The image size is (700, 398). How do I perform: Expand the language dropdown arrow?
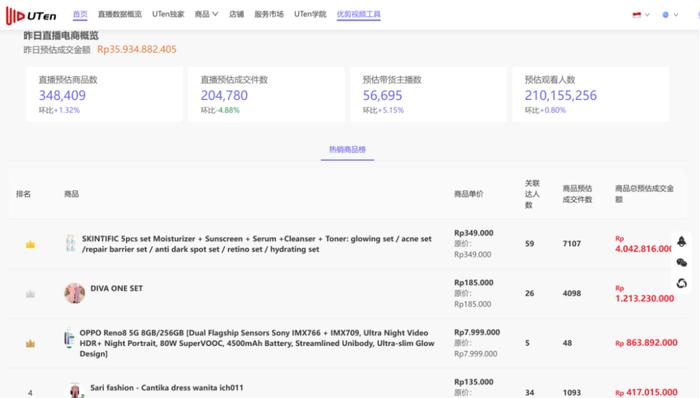point(675,15)
